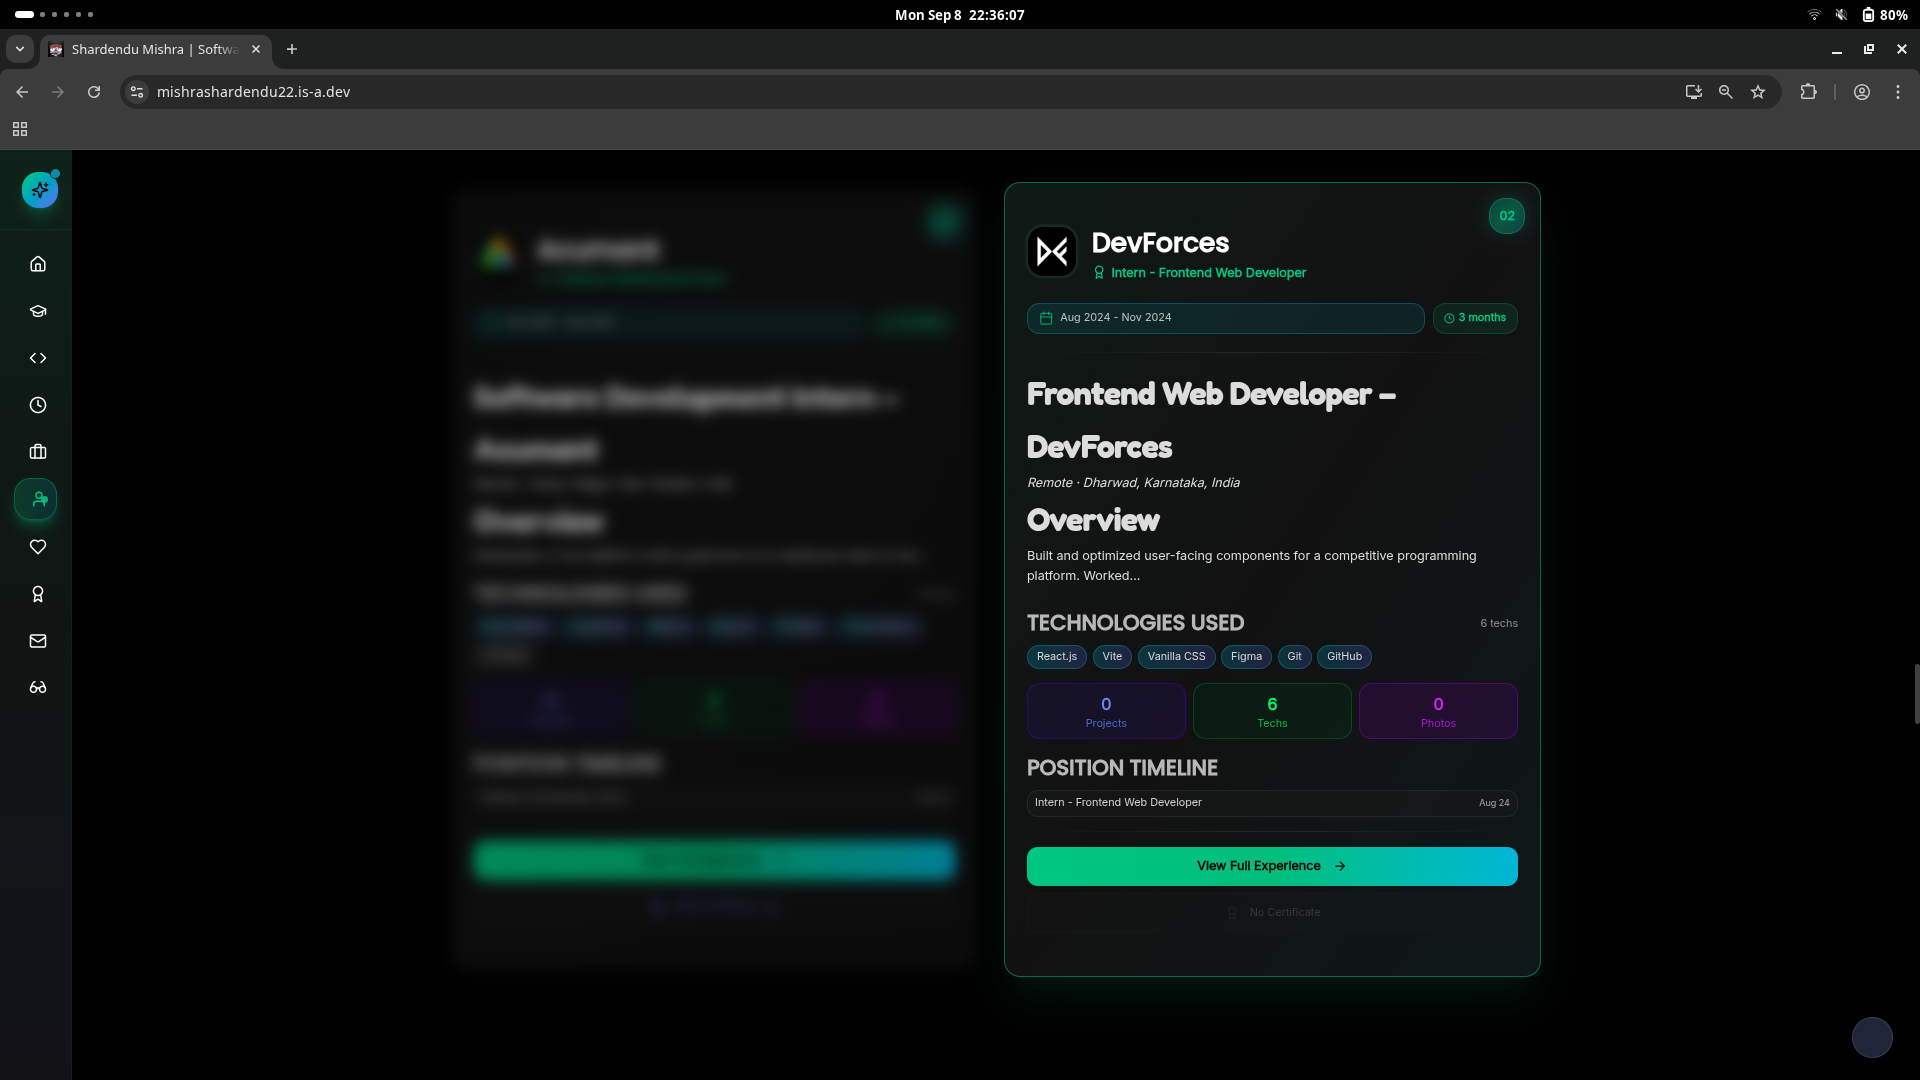
Task: Select the code brackets sidebar icon
Action: tap(38, 358)
